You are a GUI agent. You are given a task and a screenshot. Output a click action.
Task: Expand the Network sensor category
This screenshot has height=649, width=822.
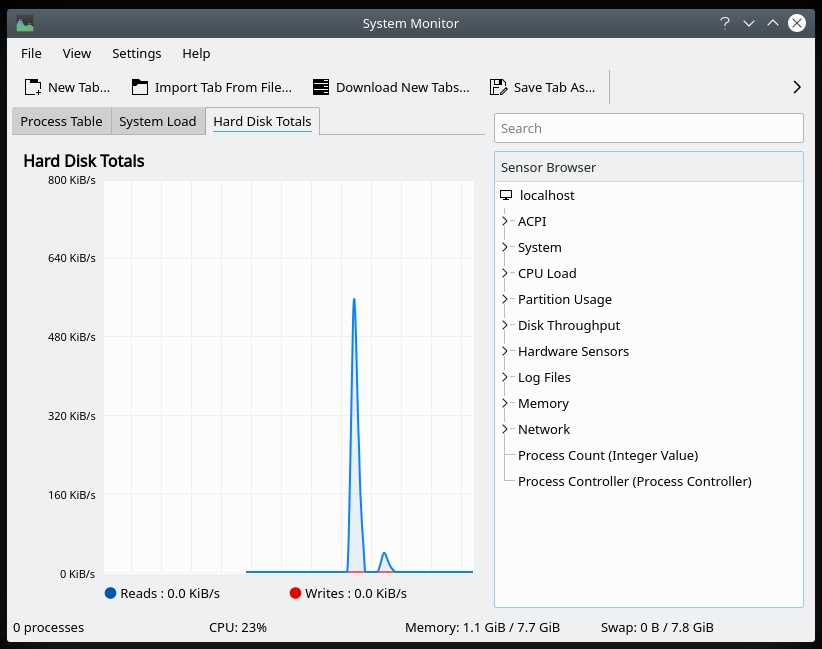506,429
